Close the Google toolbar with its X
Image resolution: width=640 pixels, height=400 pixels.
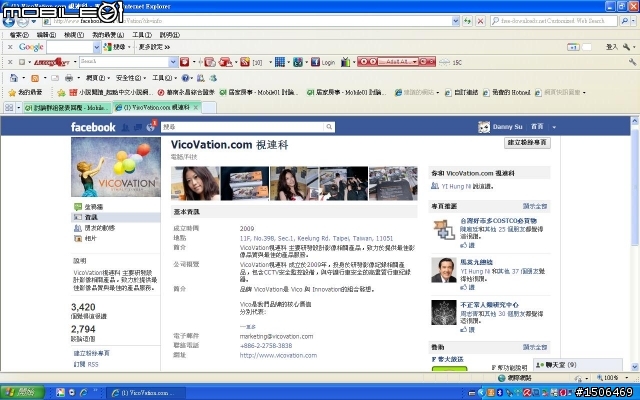(10, 47)
